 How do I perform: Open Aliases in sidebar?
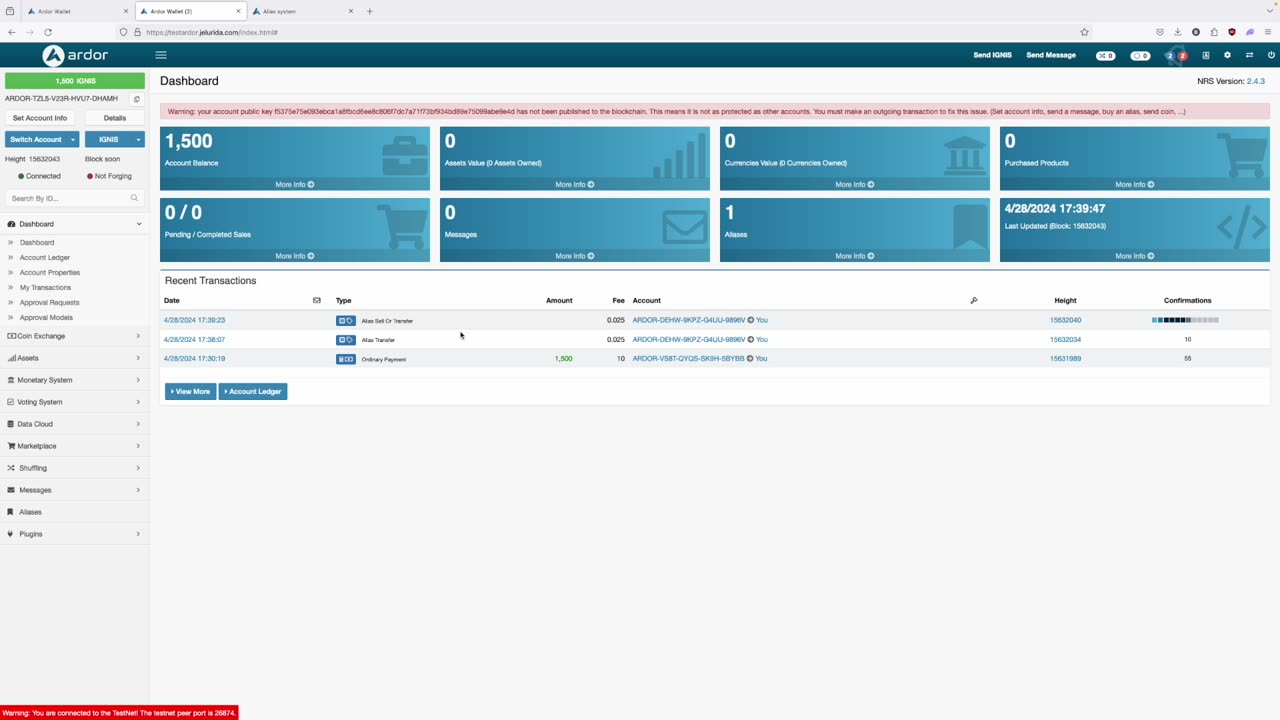(x=74, y=512)
